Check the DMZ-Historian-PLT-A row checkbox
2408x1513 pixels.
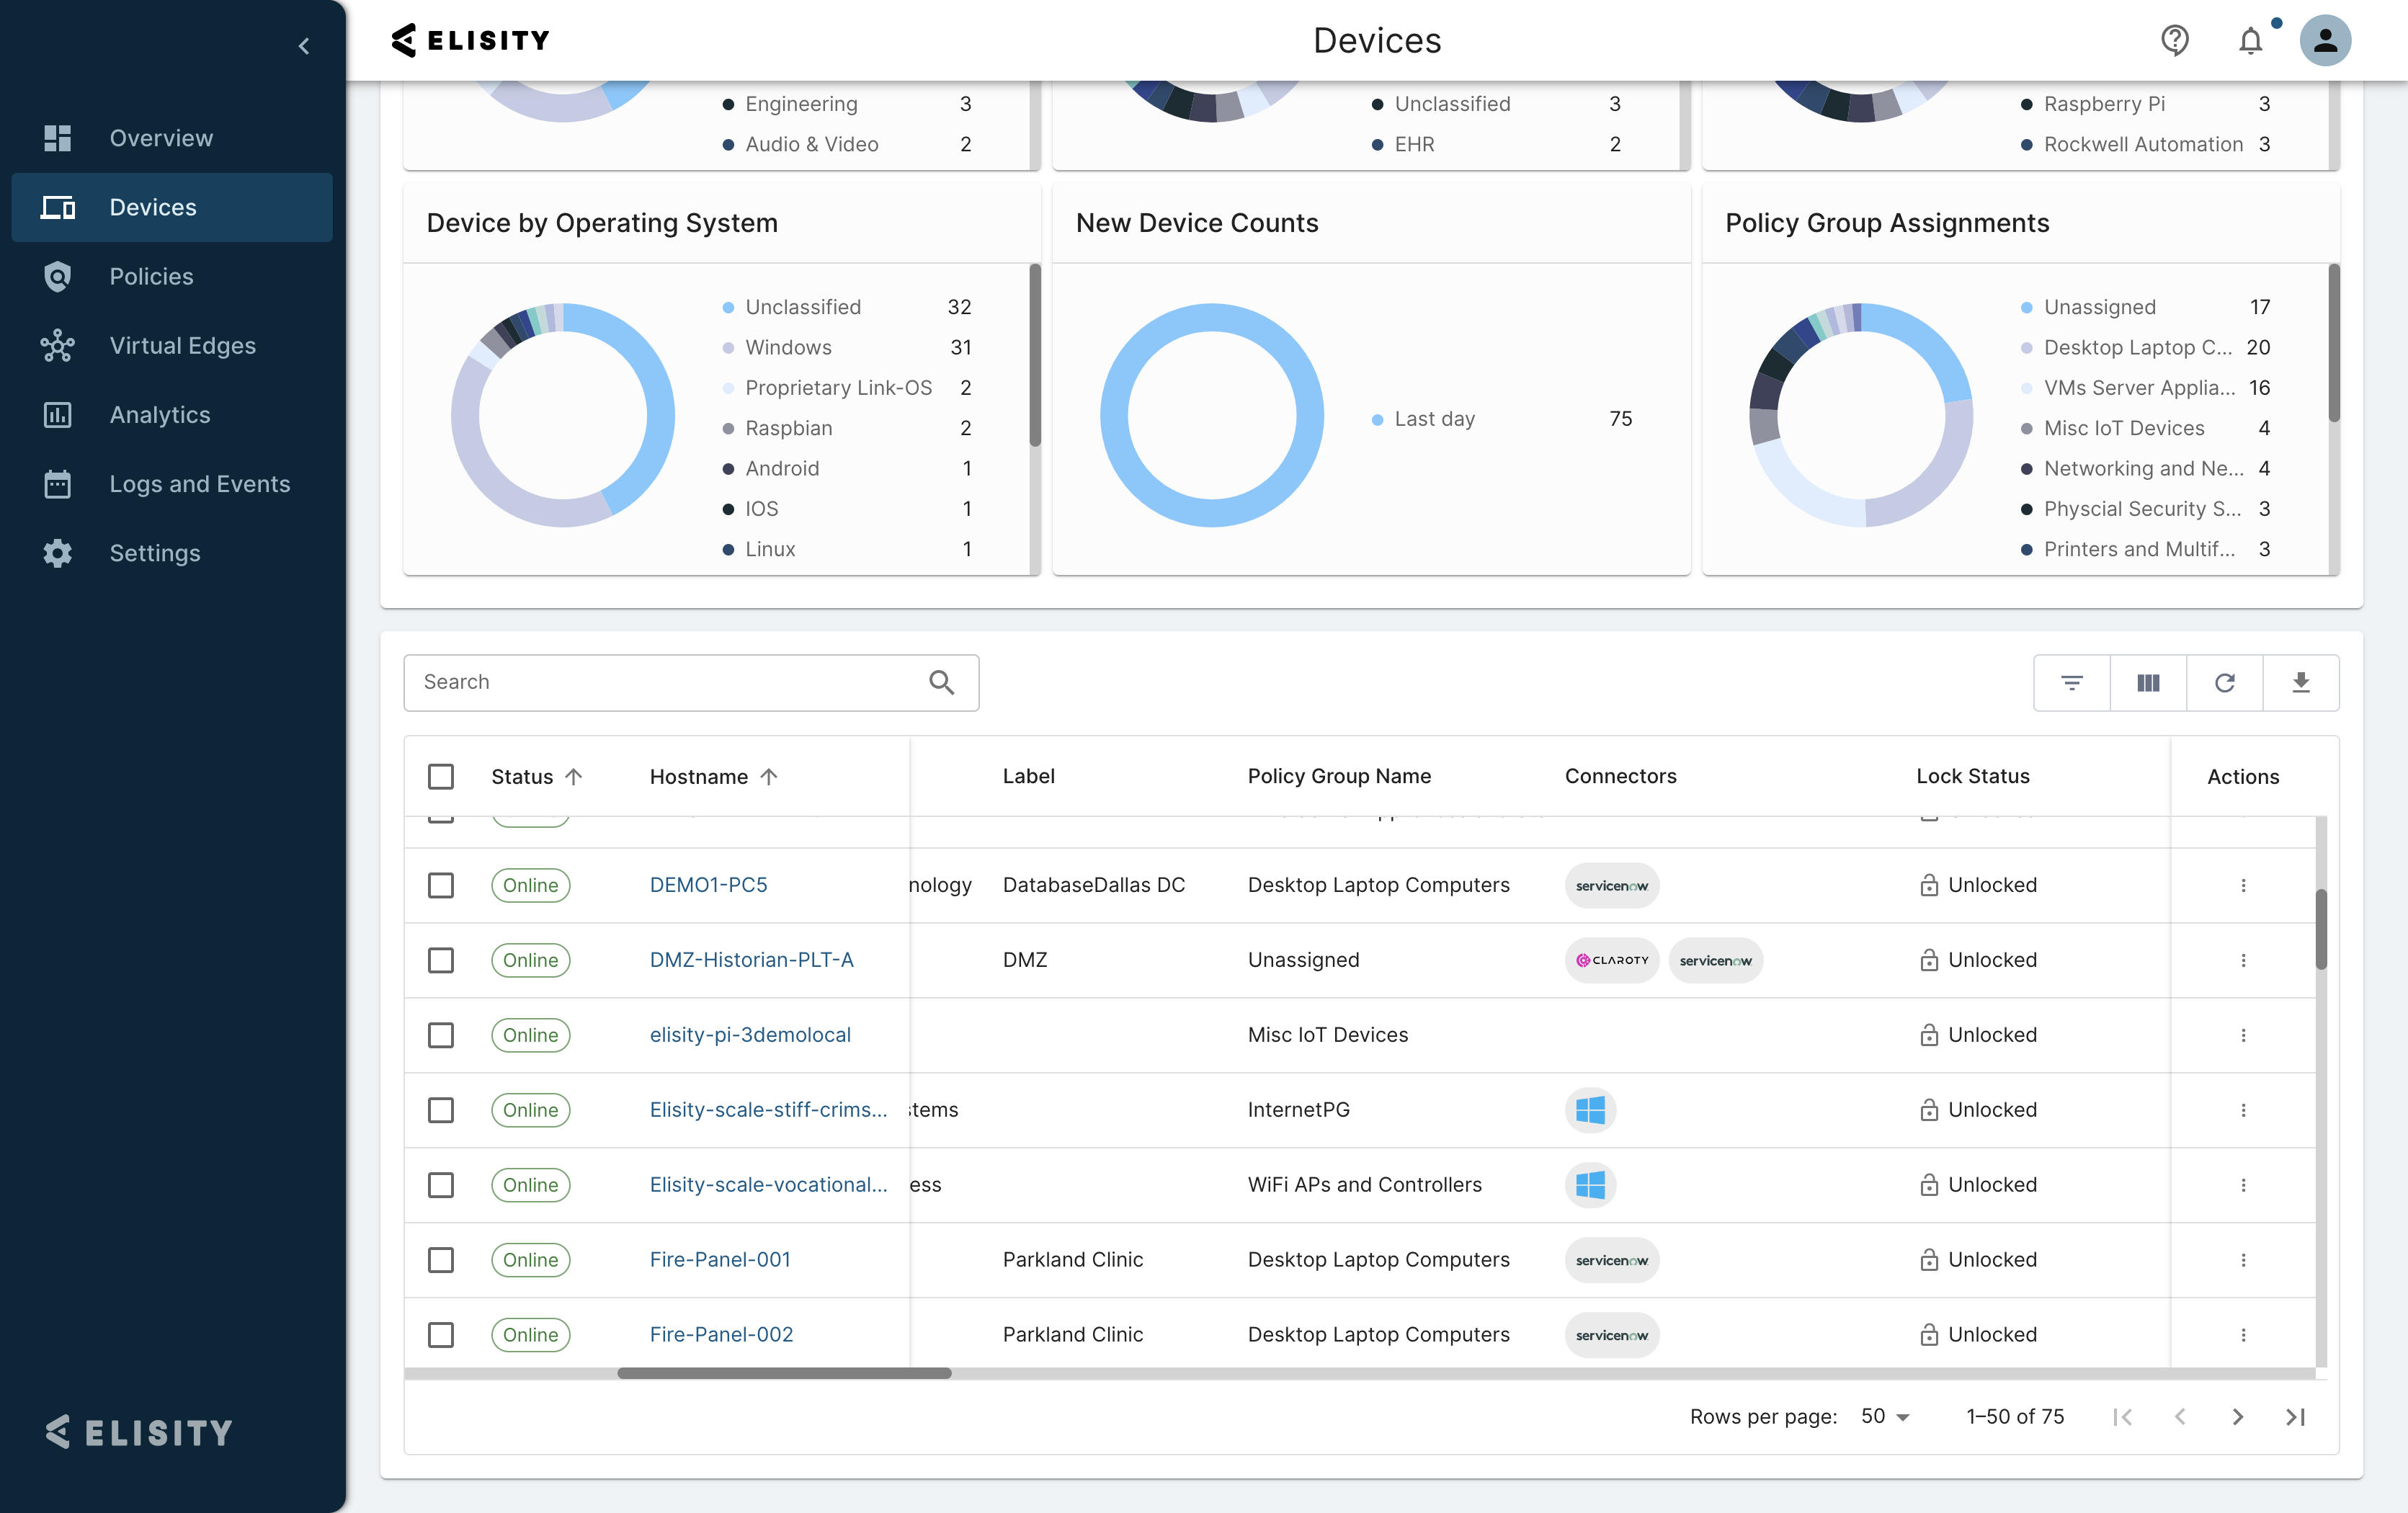pyautogui.click(x=441, y=960)
